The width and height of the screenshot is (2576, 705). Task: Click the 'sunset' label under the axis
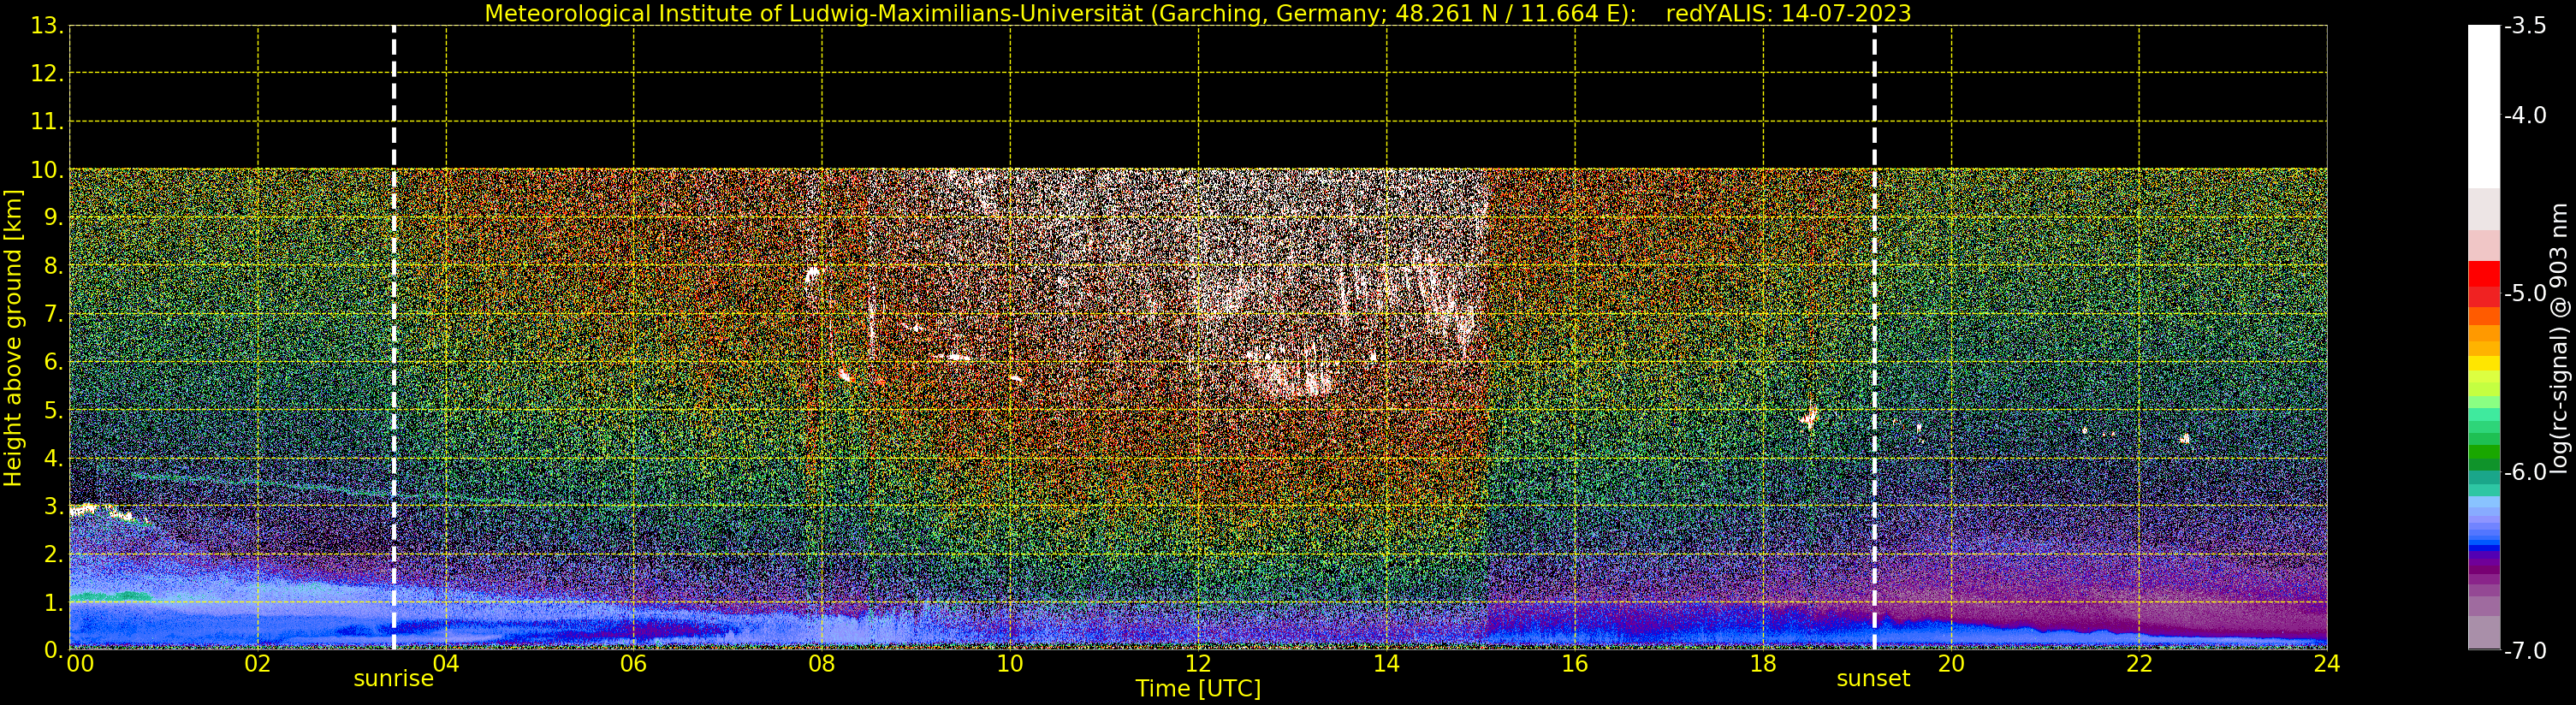(x=1873, y=679)
